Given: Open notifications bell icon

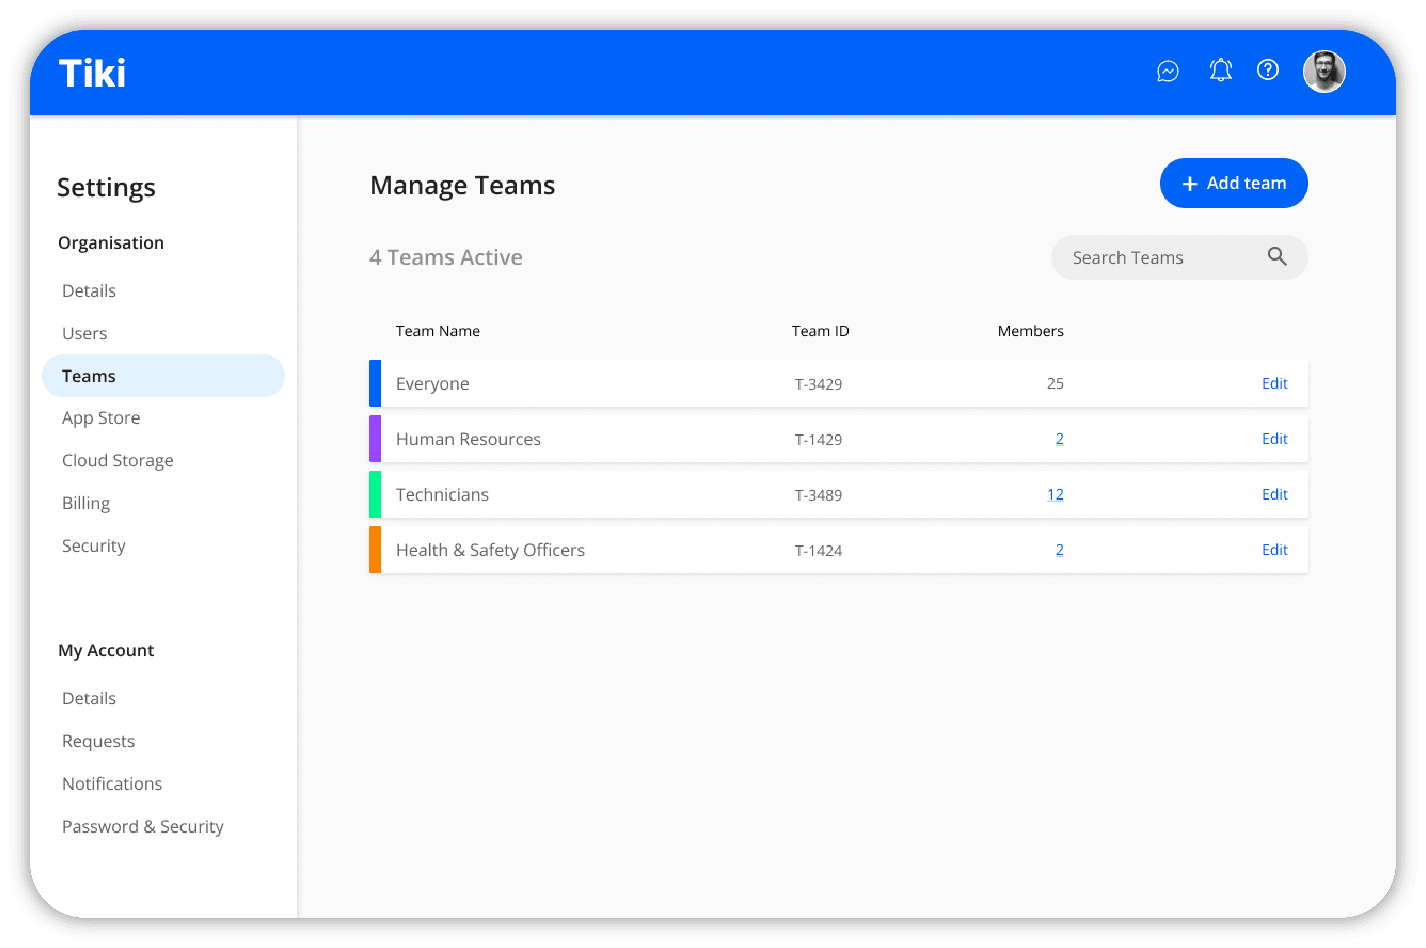Looking at the screenshot, I should tap(1220, 70).
